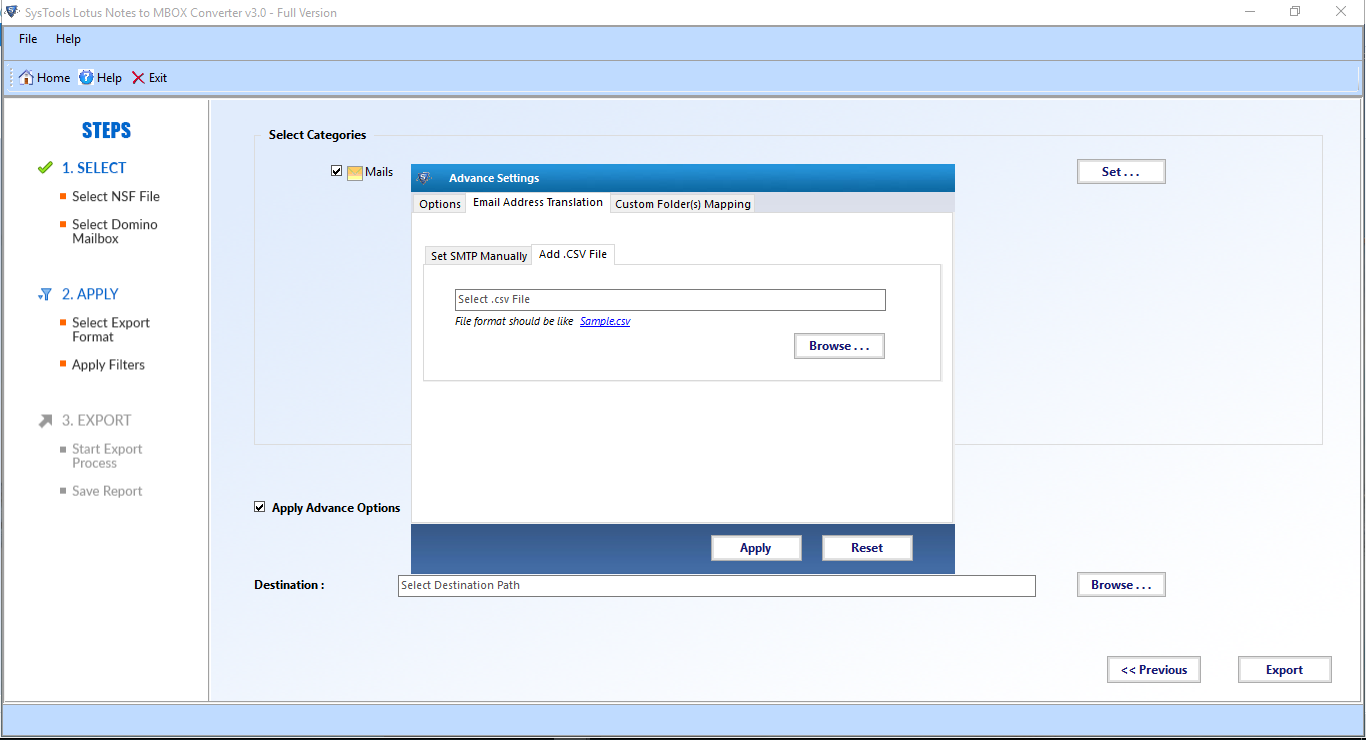Viewport: 1366px width, 740px height.
Task: Click the Select .csv File field
Action: pyautogui.click(x=670, y=300)
